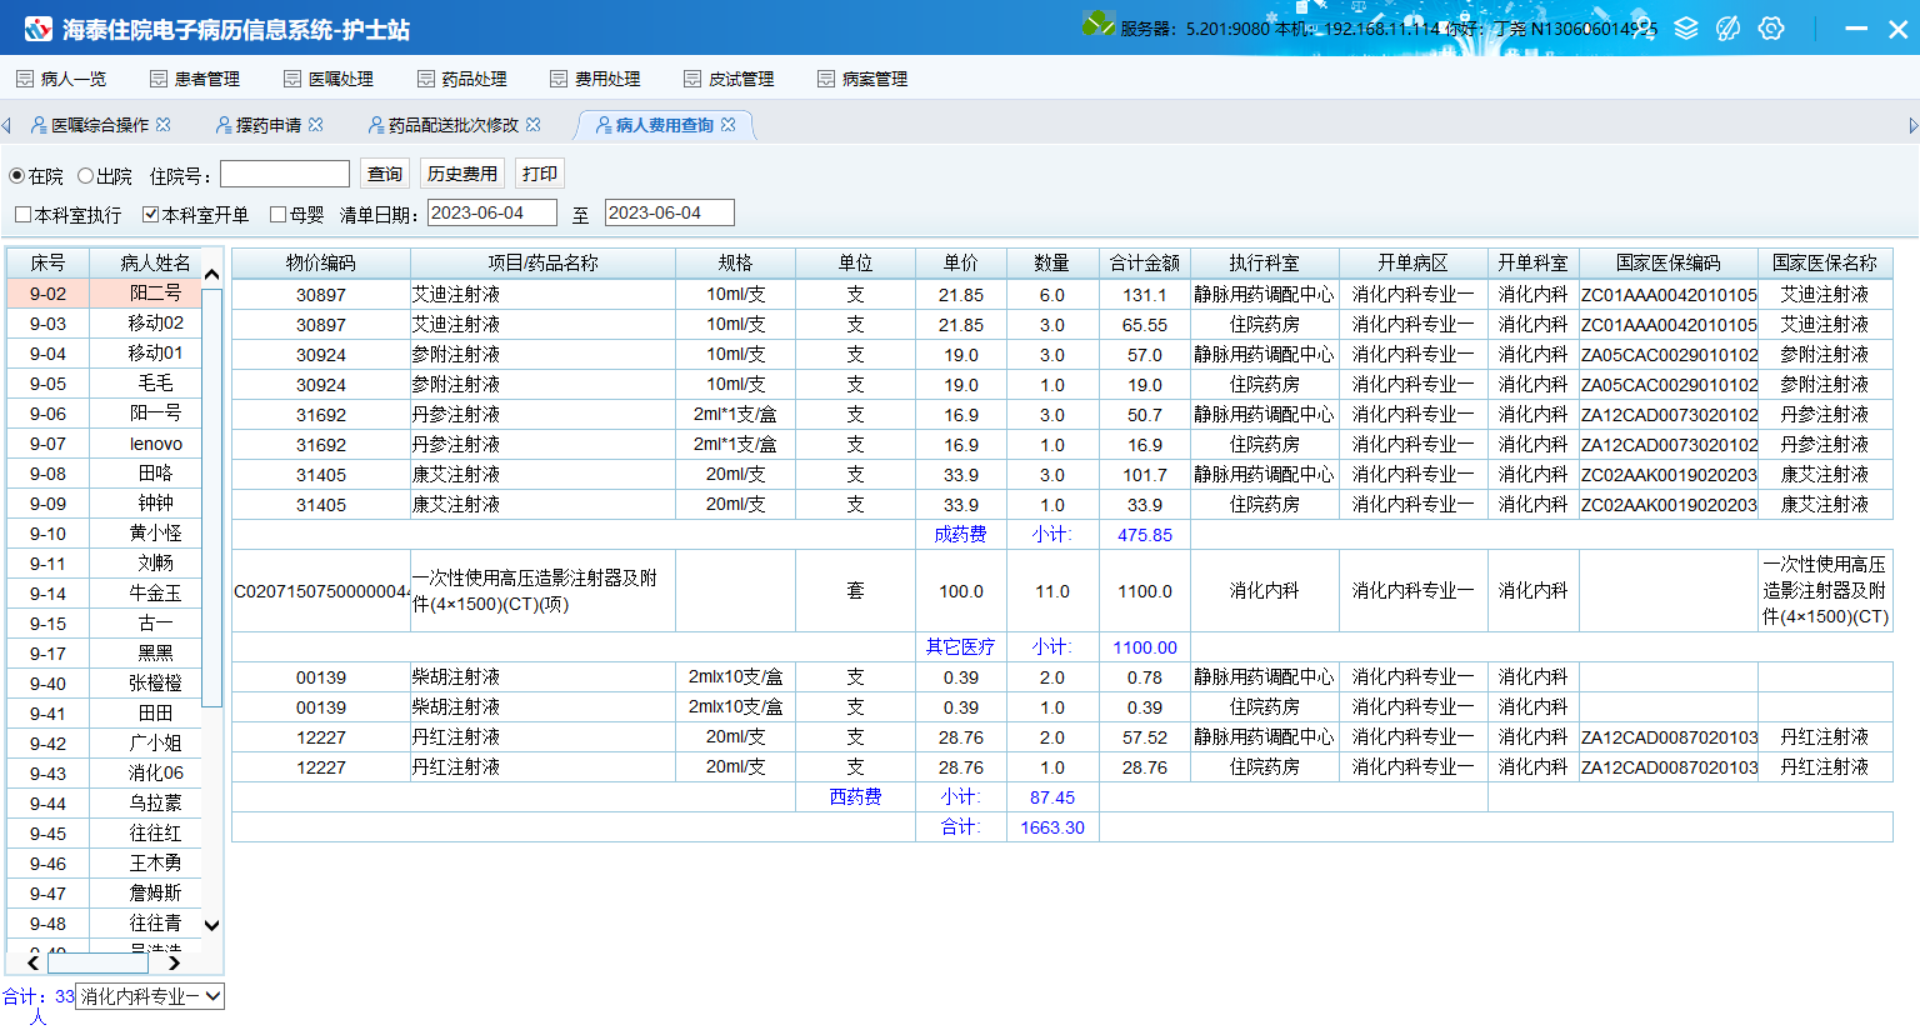Select patient 毛毛 in bed 9-05
The width and height of the screenshot is (1920, 1030).
coord(104,384)
